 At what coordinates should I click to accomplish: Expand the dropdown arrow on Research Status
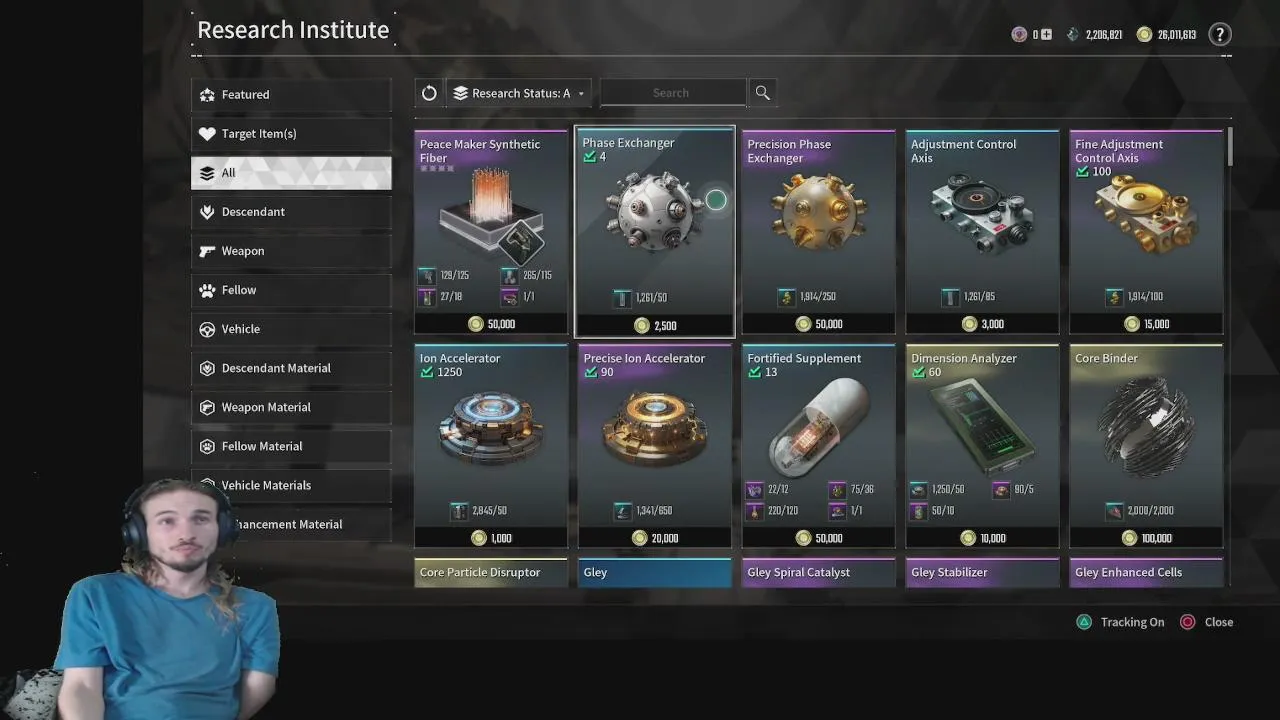[581, 94]
